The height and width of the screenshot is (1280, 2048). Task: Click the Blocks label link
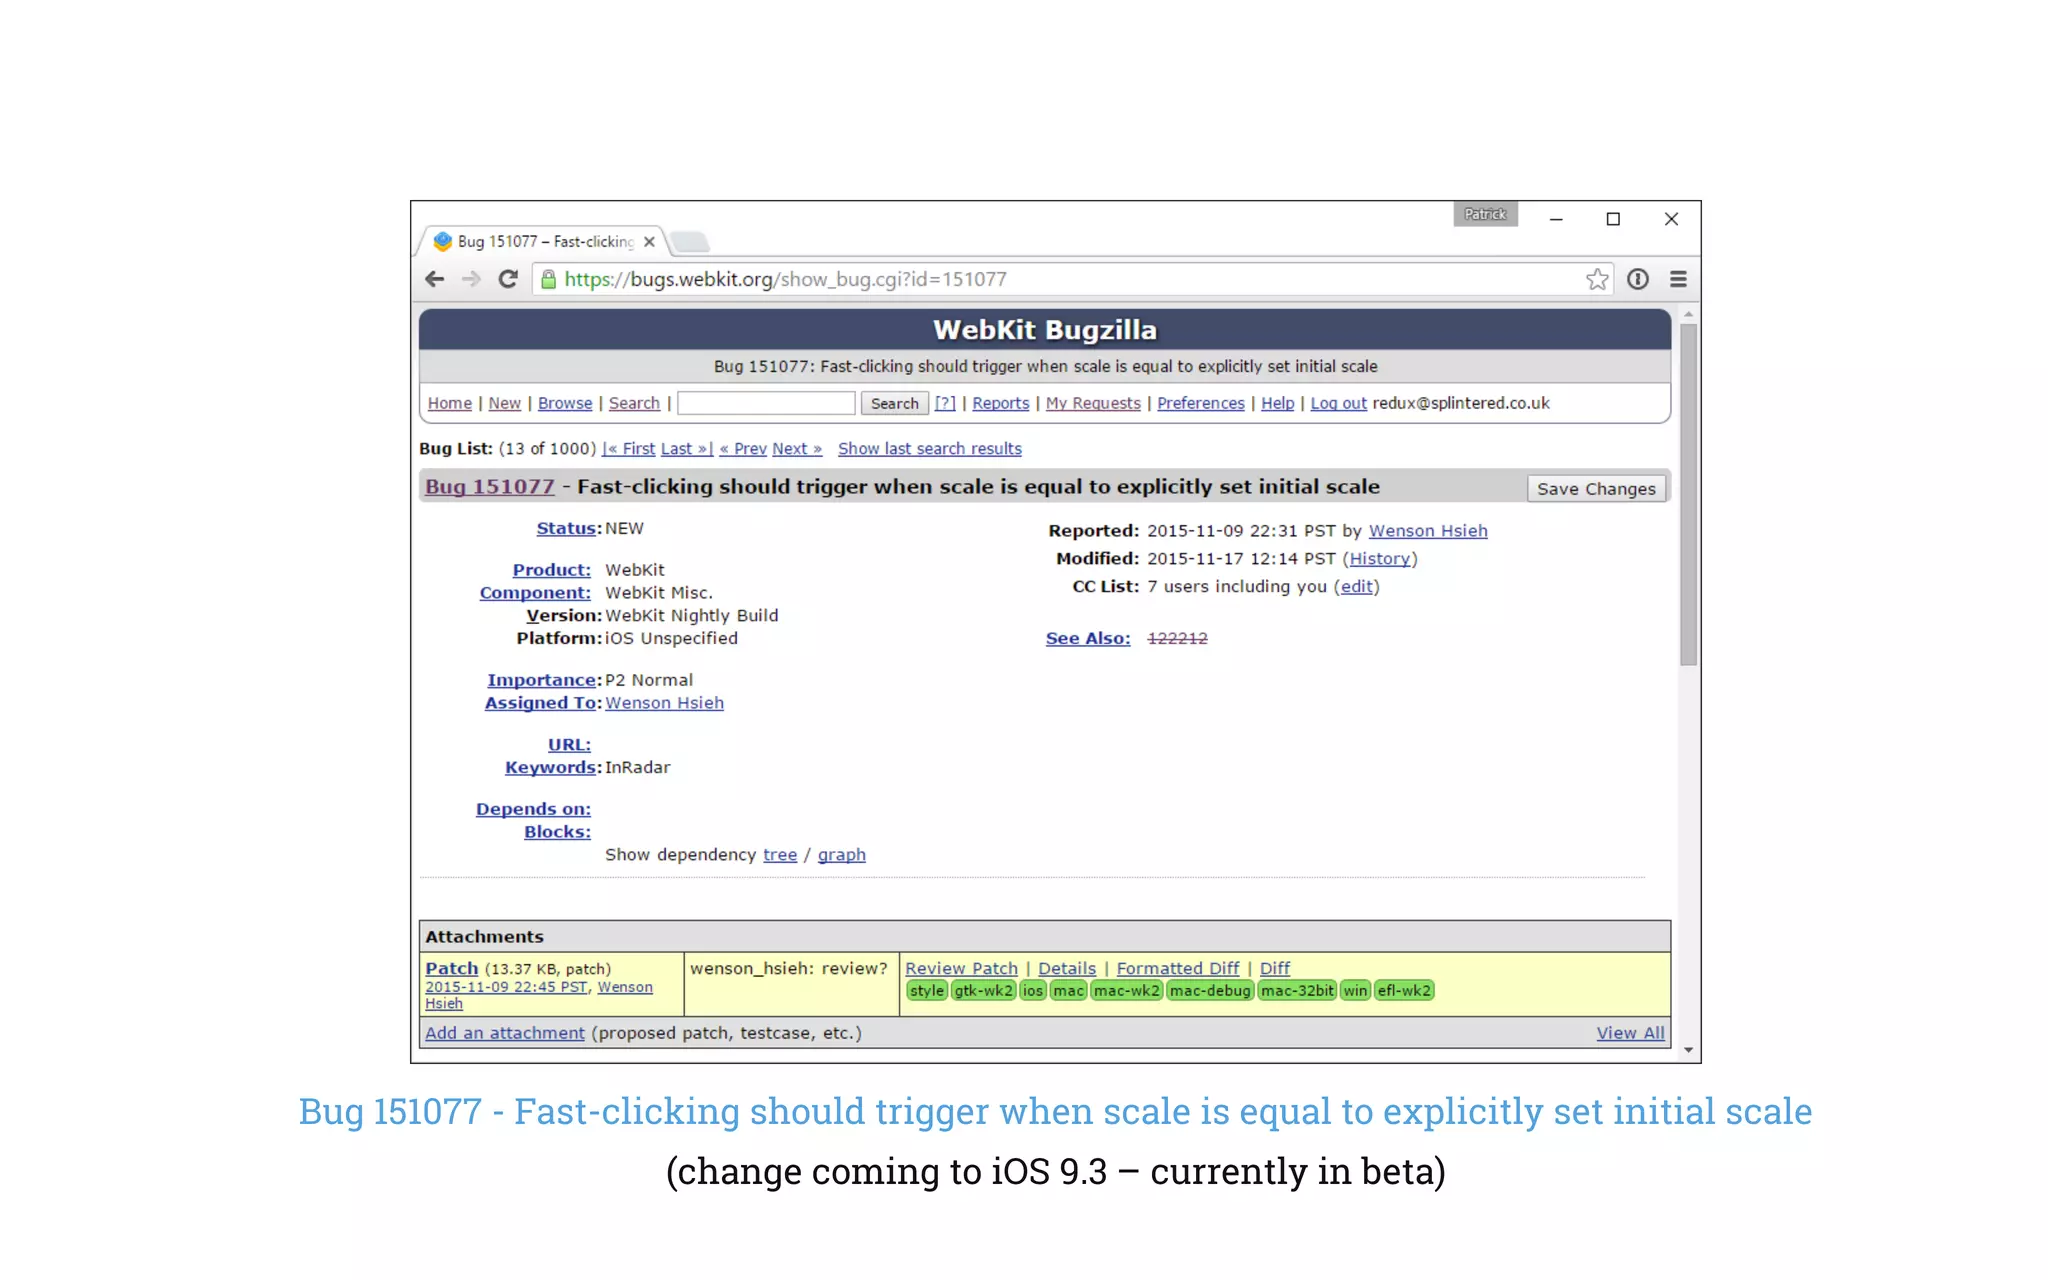coord(557,832)
